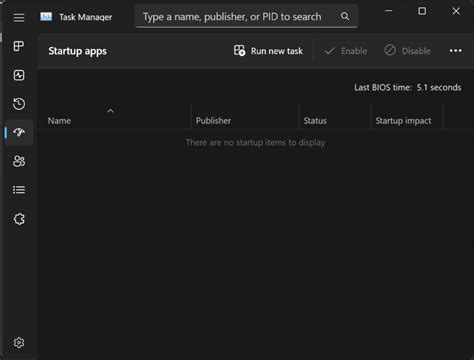Open Task Manager settings gear
The width and height of the screenshot is (474, 360).
(19, 342)
